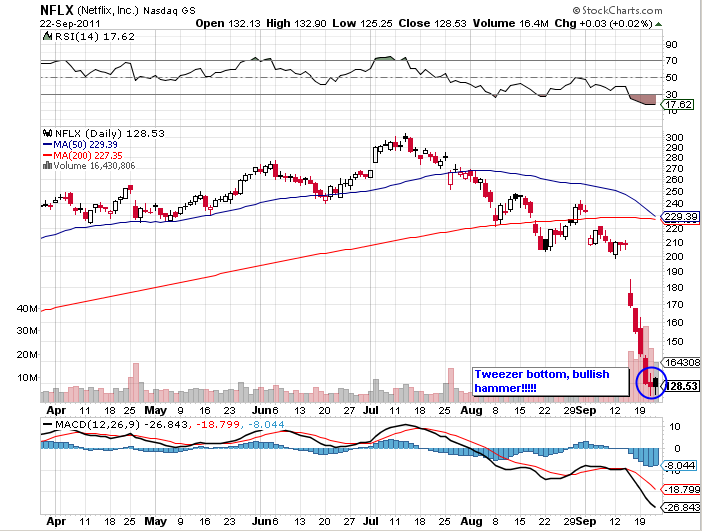This screenshot has height=531, width=704.
Task: Click the NFLX (Daily) candlestick legend icon
Action: pyautogui.click(x=45, y=131)
